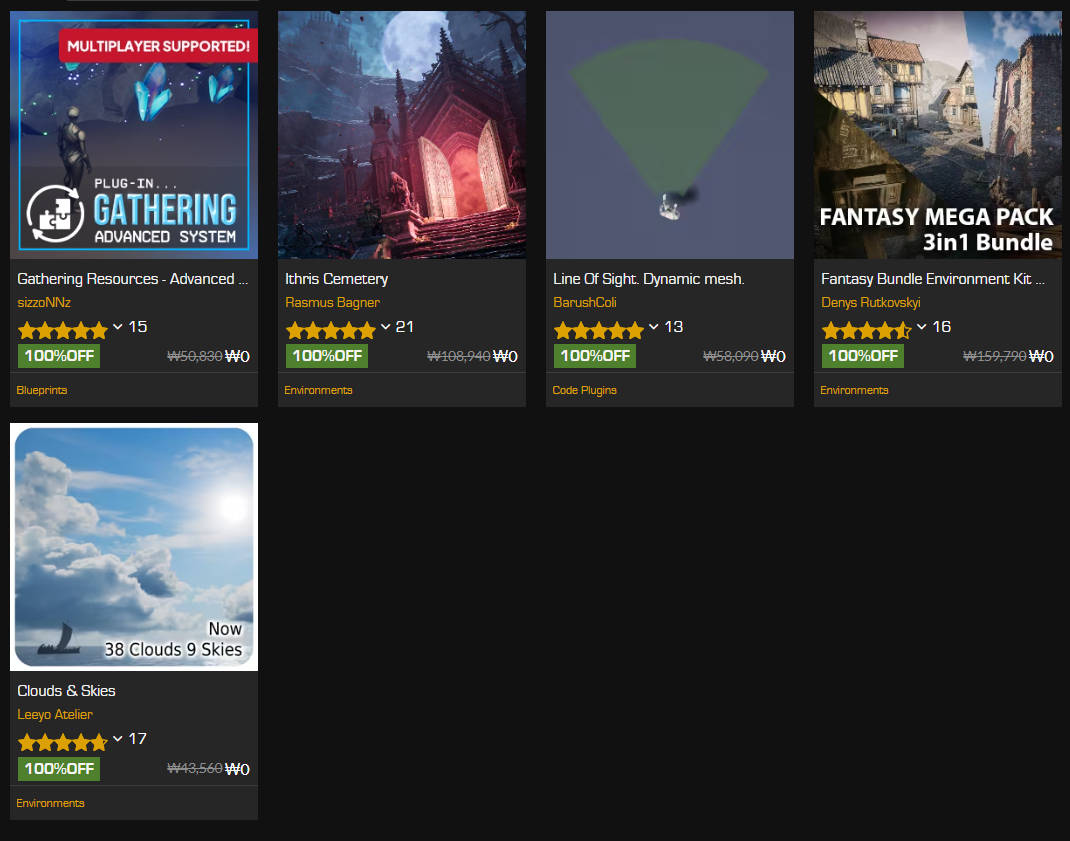Screen dimensions: 1070x841
Task: Open the Fantasy Mega Pack bundle thumbnail
Action: click(938, 134)
